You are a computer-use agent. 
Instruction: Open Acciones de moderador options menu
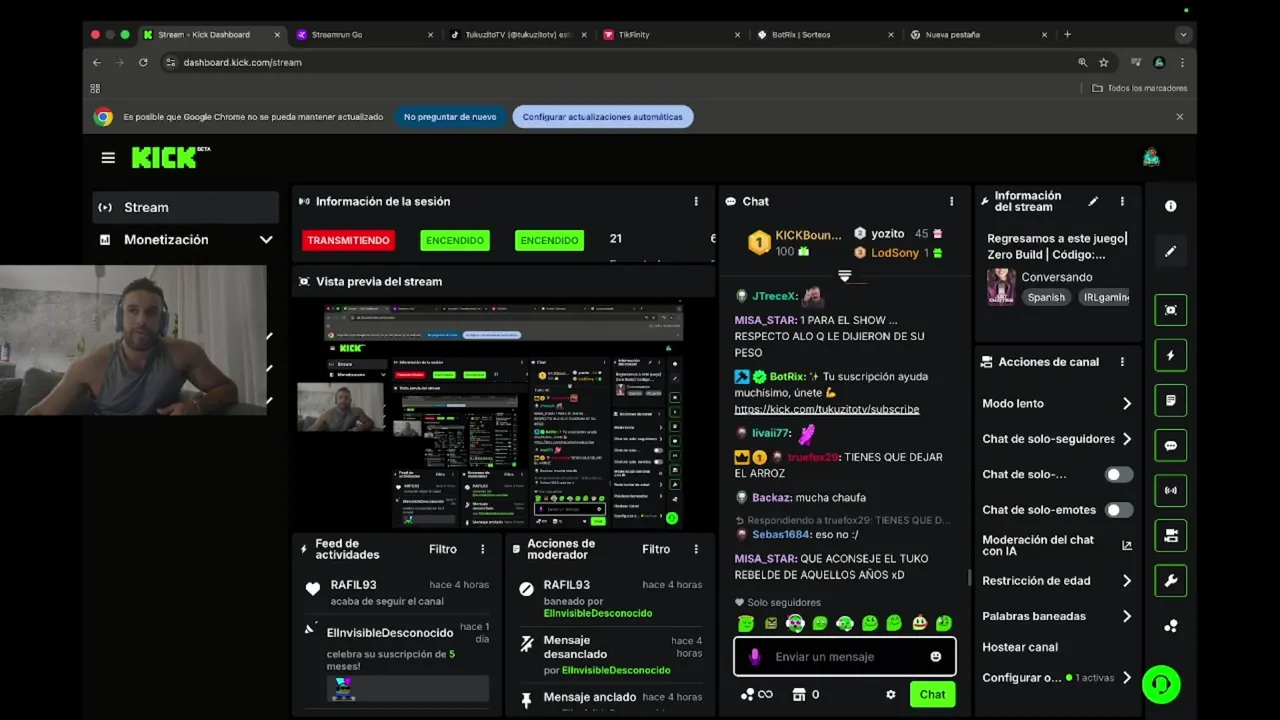click(x=696, y=549)
